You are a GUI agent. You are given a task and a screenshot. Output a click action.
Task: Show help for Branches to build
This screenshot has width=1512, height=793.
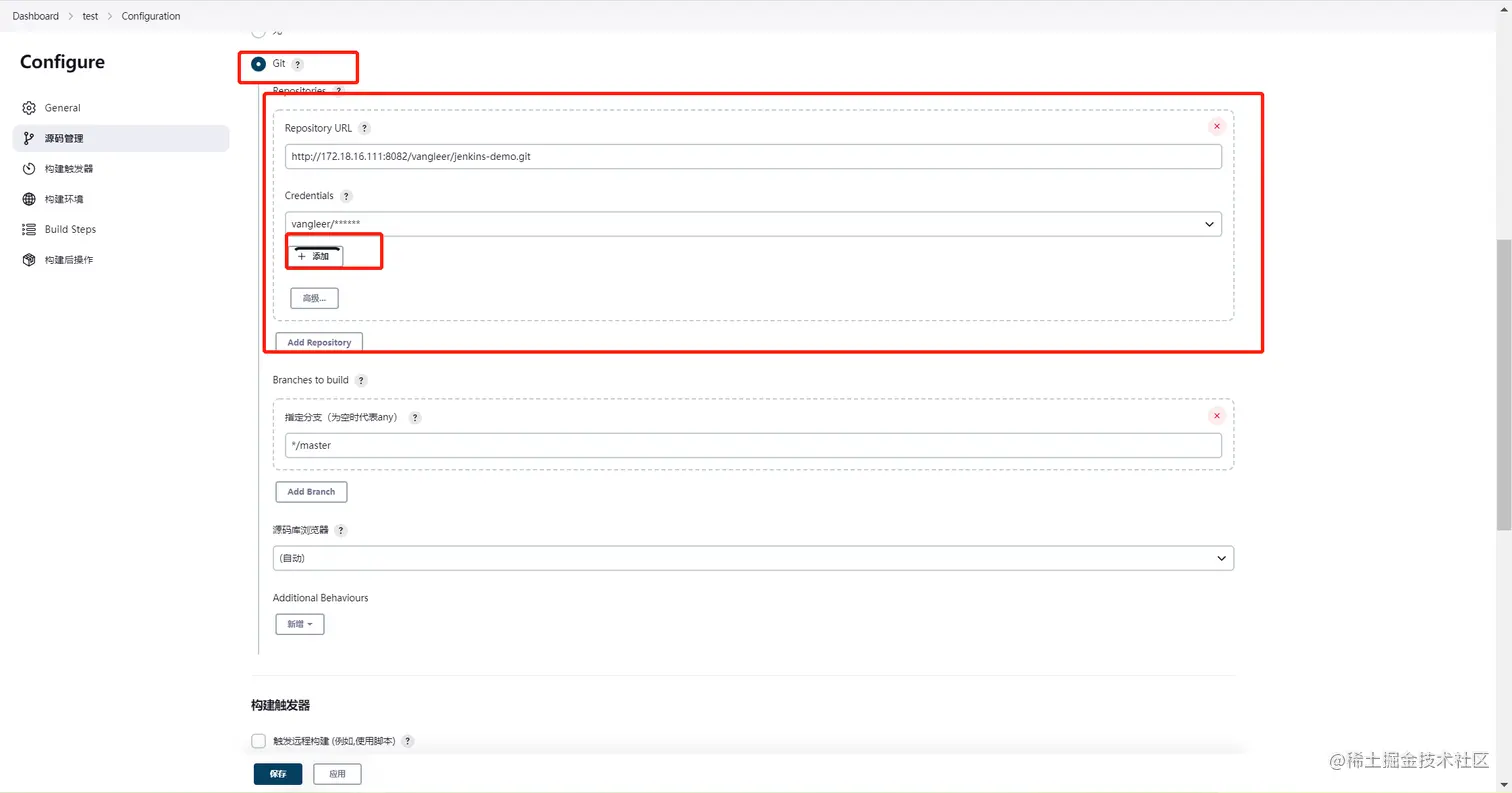point(361,380)
